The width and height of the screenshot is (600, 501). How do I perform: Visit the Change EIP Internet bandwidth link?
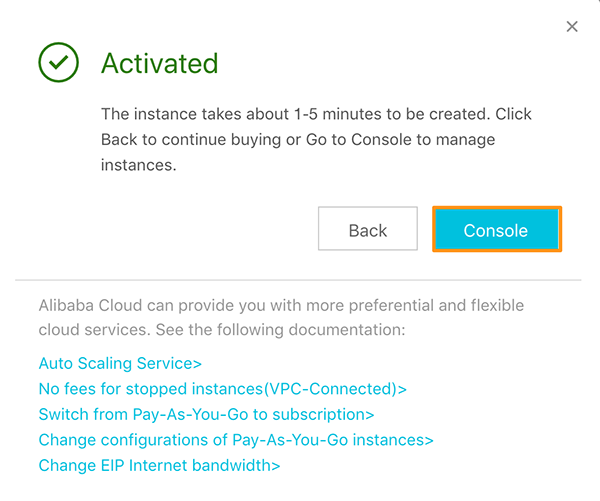160,465
